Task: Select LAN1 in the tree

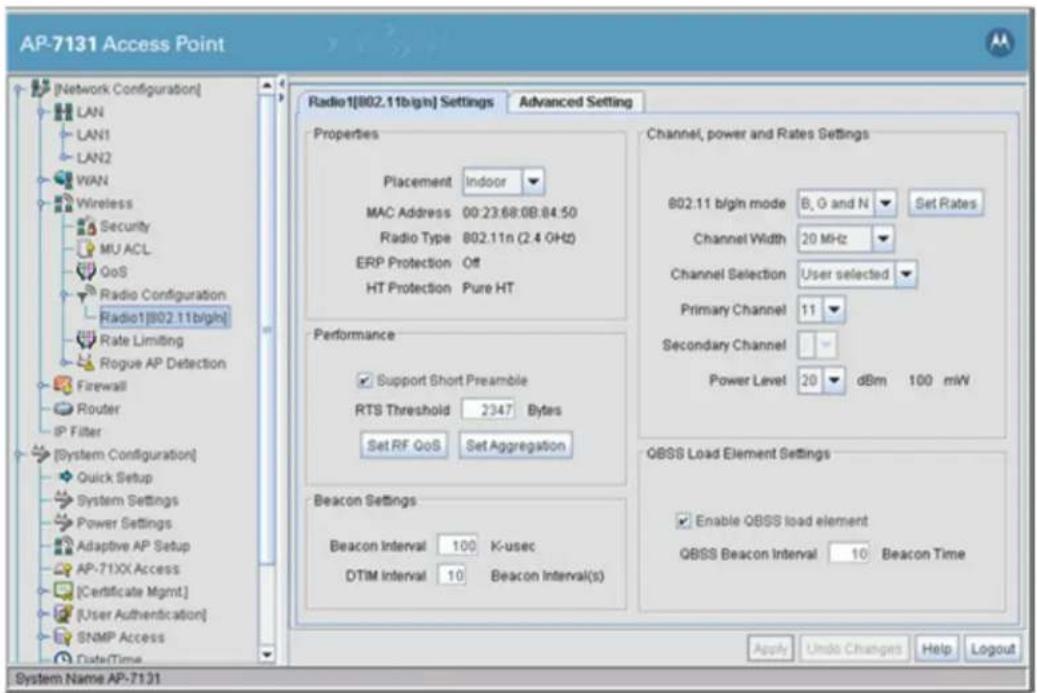Action: coord(93,134)
